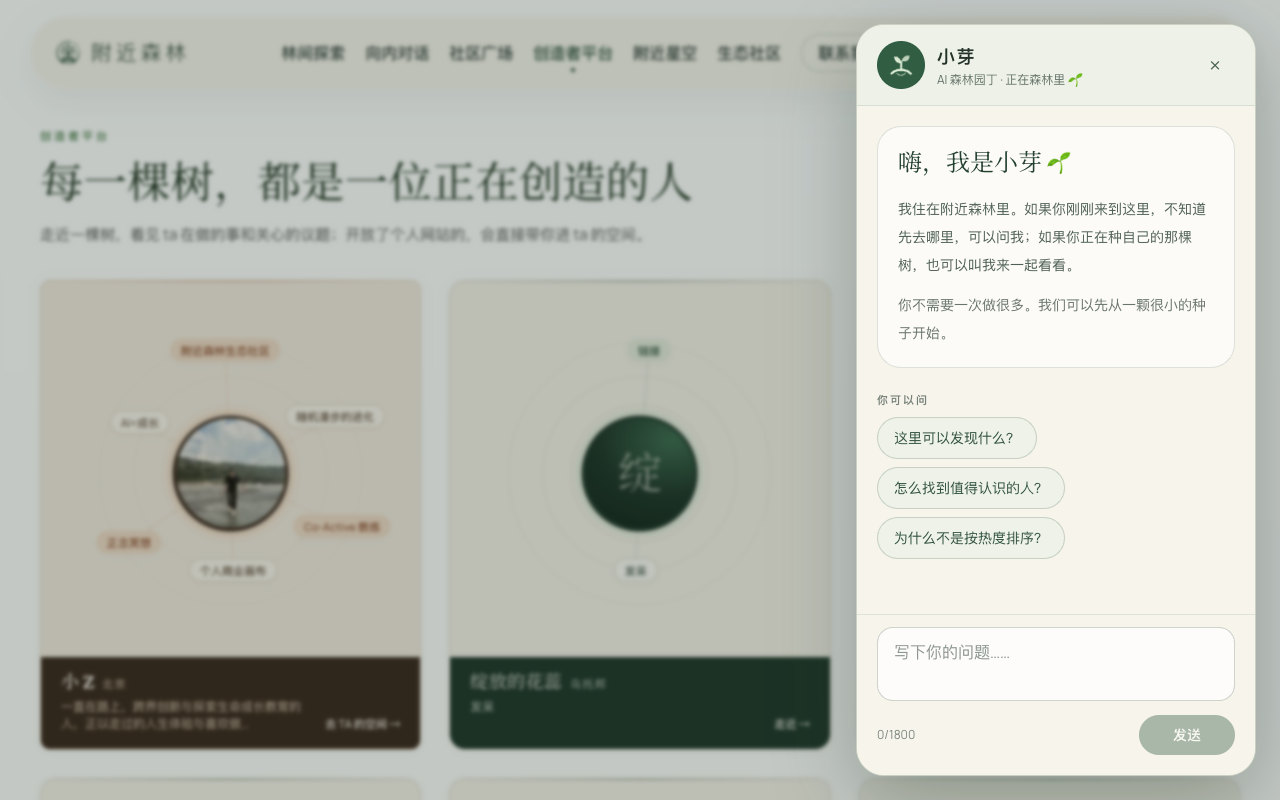Open the 生态社区 nav item

749,53
